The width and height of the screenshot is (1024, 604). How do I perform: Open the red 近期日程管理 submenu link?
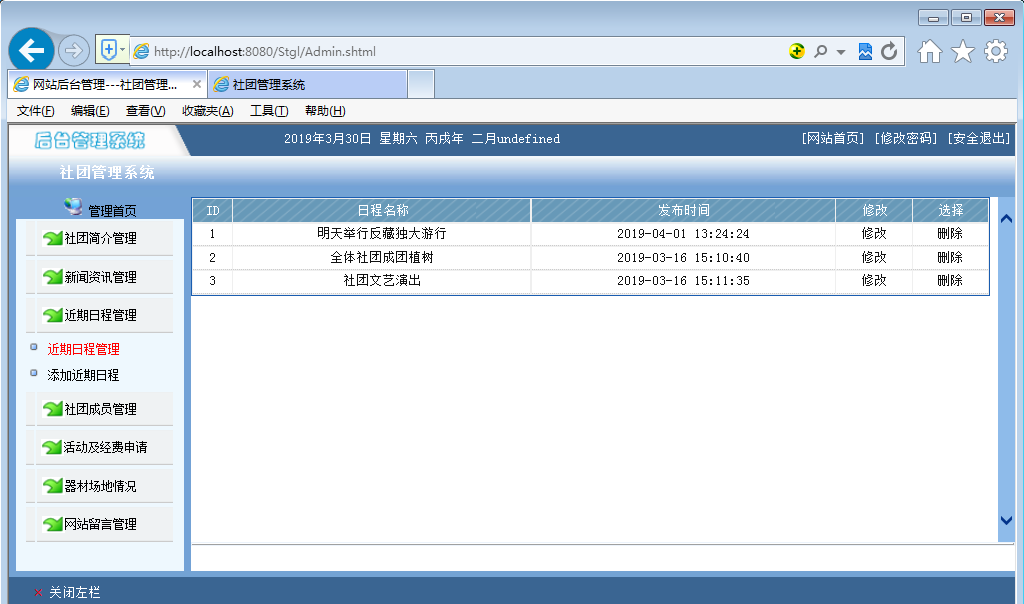[83, 349]
